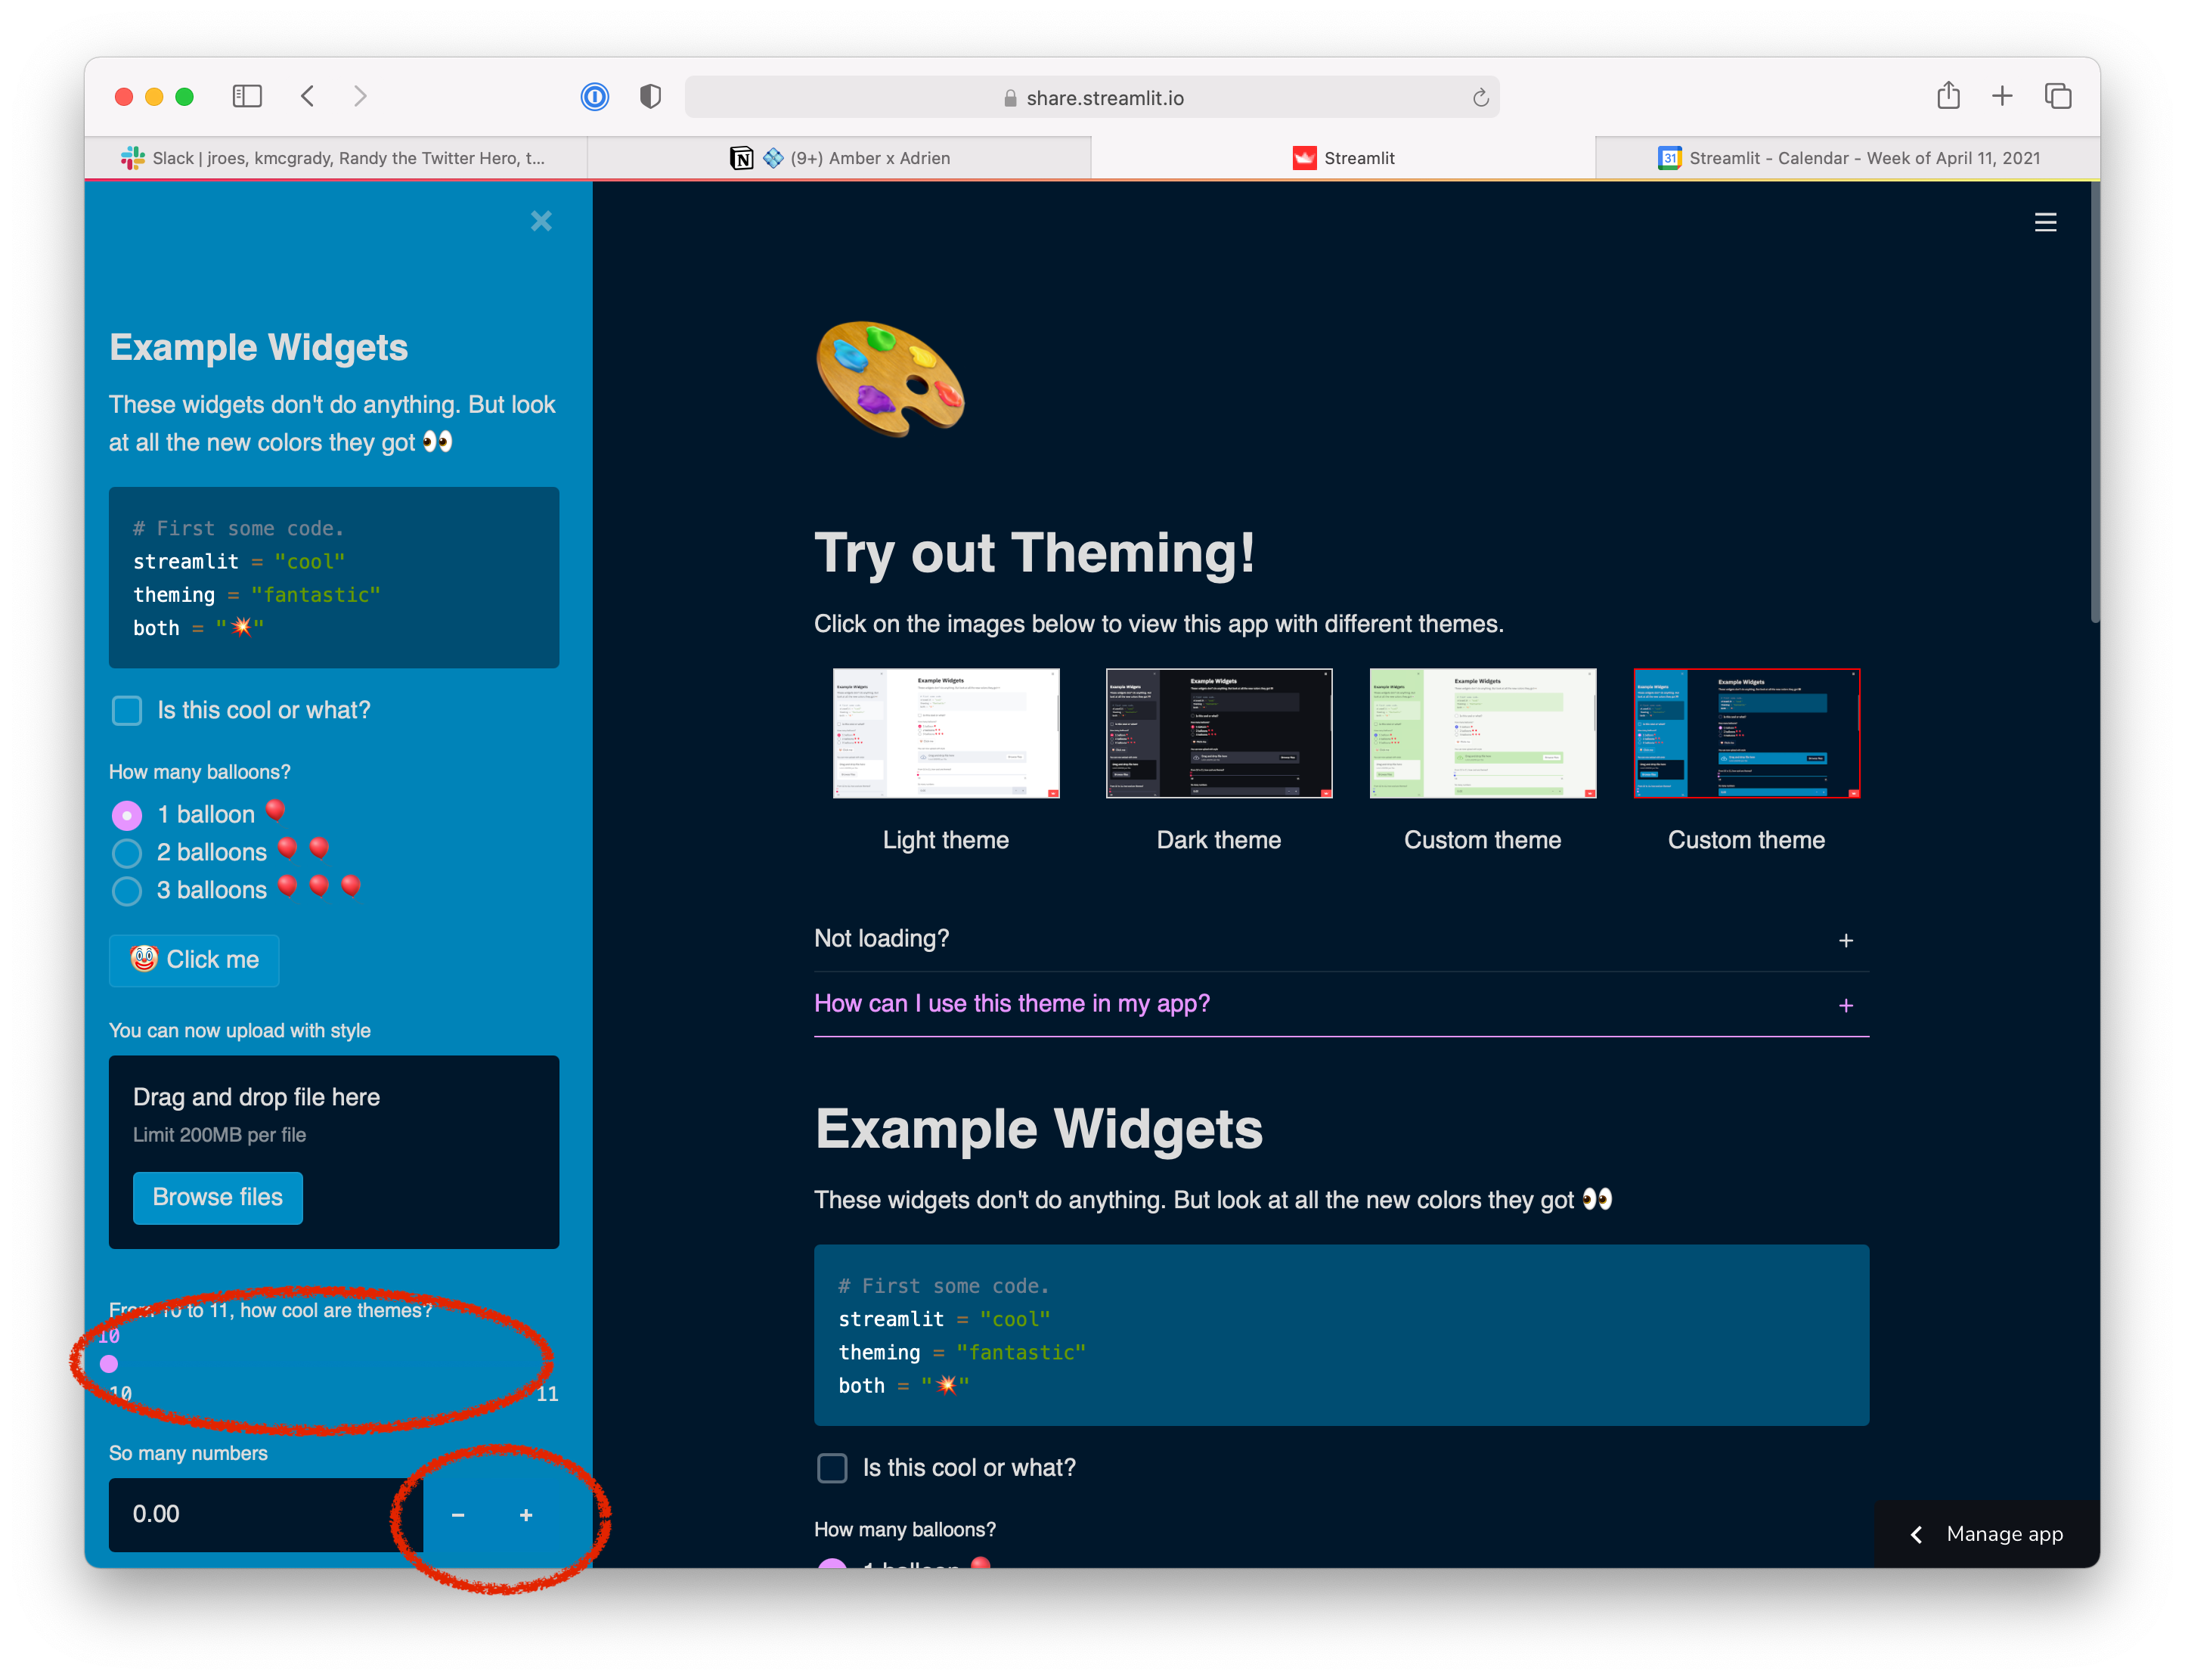The width and height of the screenshot is (2185, 1680).
Task: Show the tab overview icon
Action: click(x=2057, y=96)
